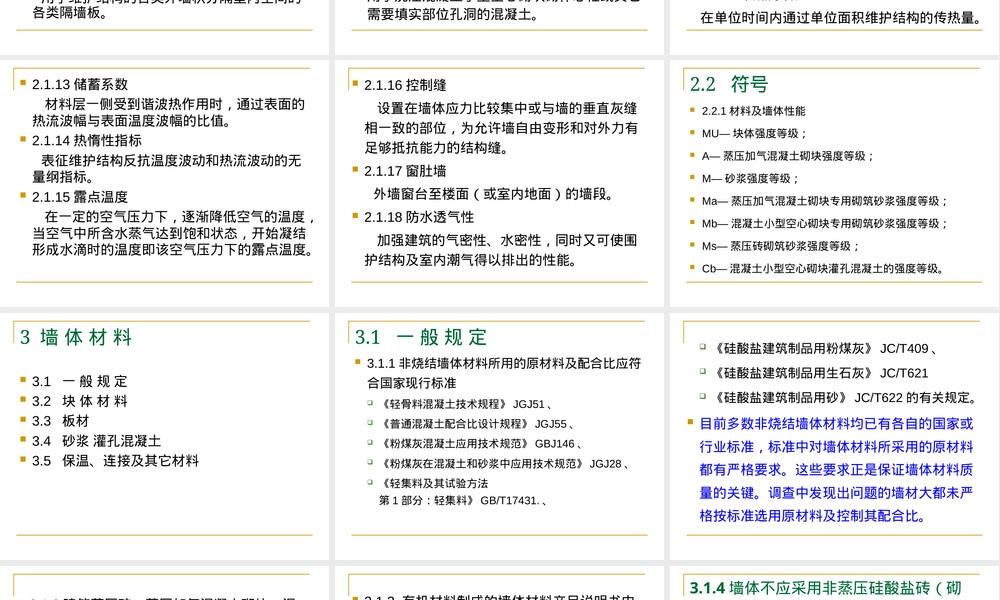
Task: Click the reference 《轻骨料混凝土技术规程》 JGJ51
Action: coord(466,404)
